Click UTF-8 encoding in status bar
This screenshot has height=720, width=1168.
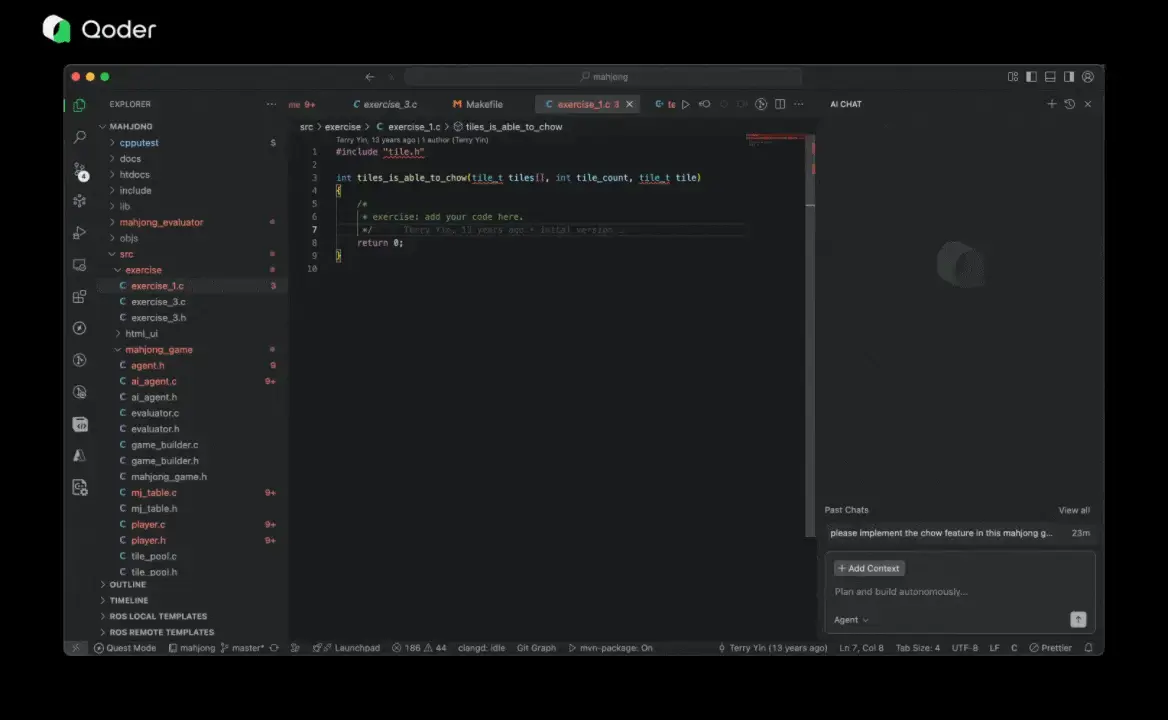965,648
